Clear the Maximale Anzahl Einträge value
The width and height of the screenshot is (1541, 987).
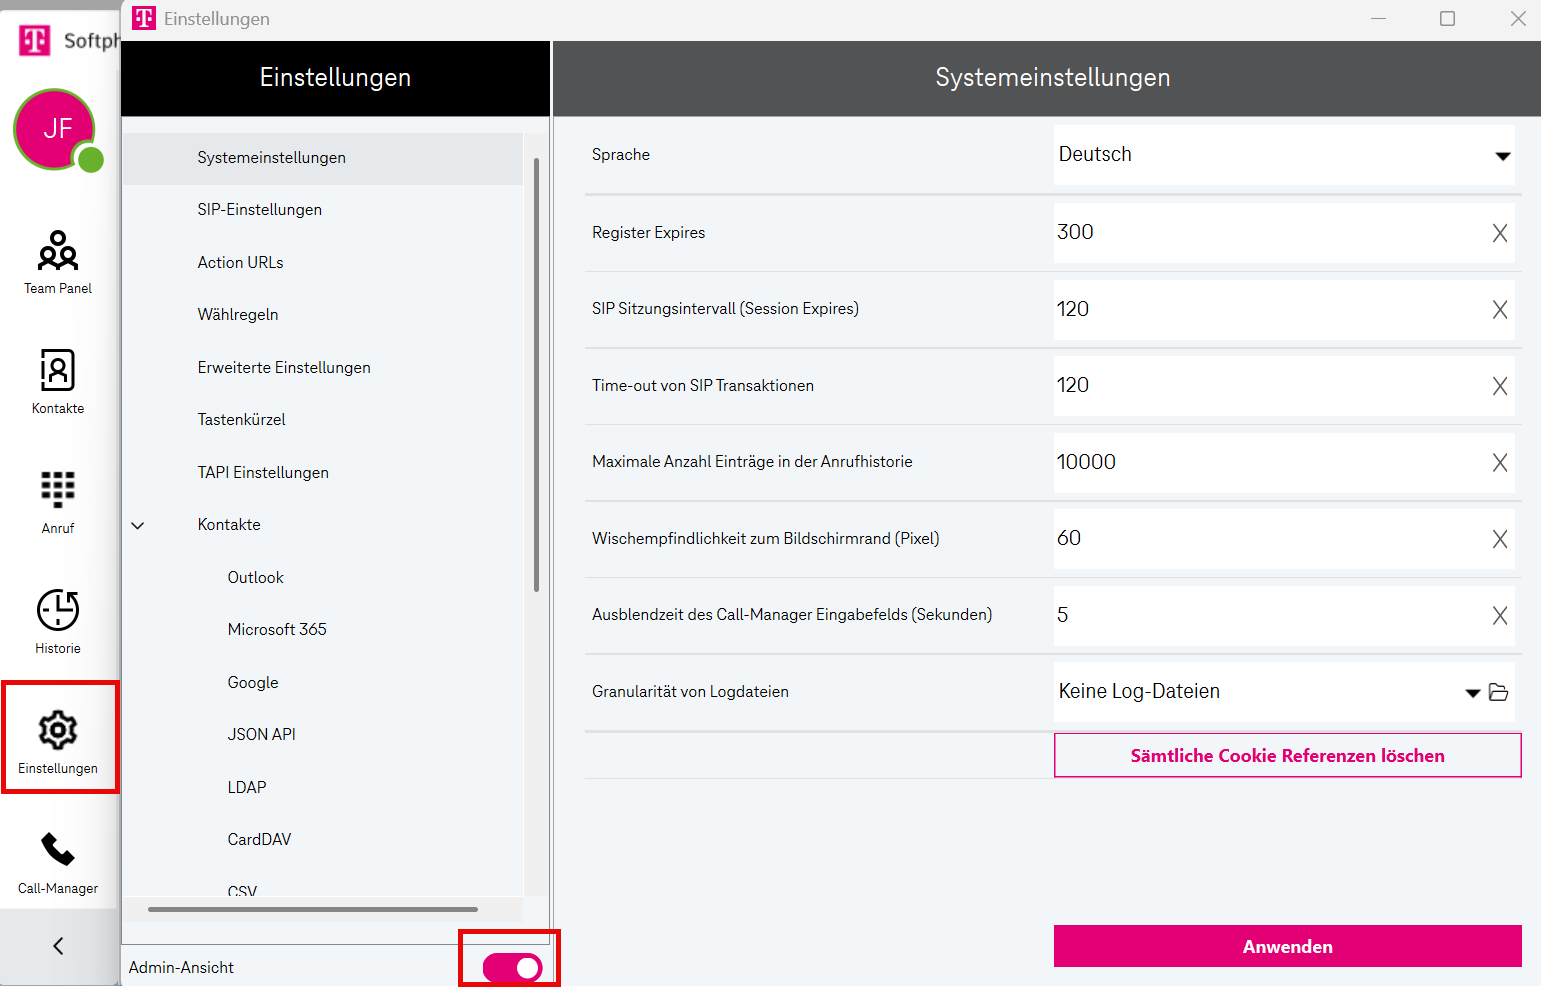click(1499, 463)
